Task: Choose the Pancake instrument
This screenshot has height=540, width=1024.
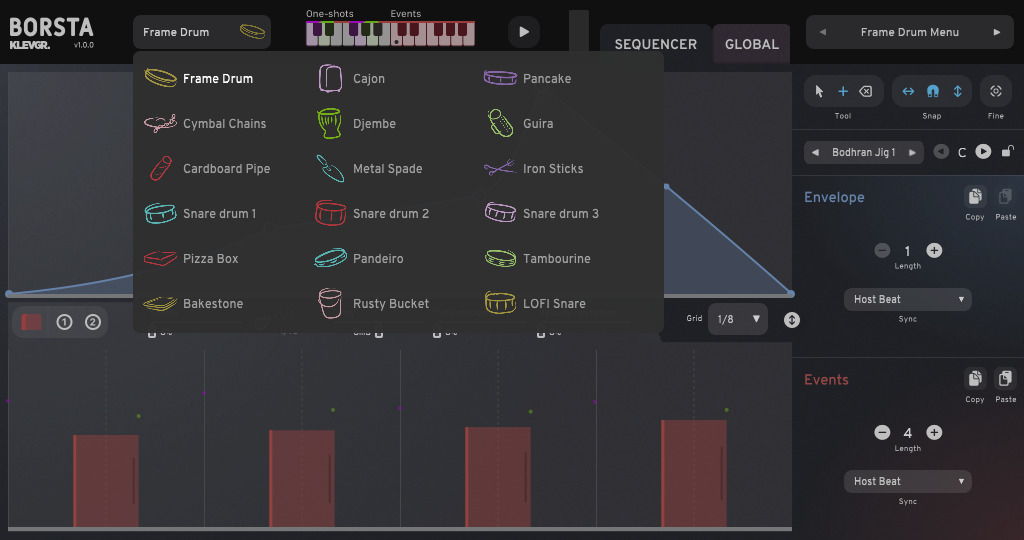Action: click(528, 78)
